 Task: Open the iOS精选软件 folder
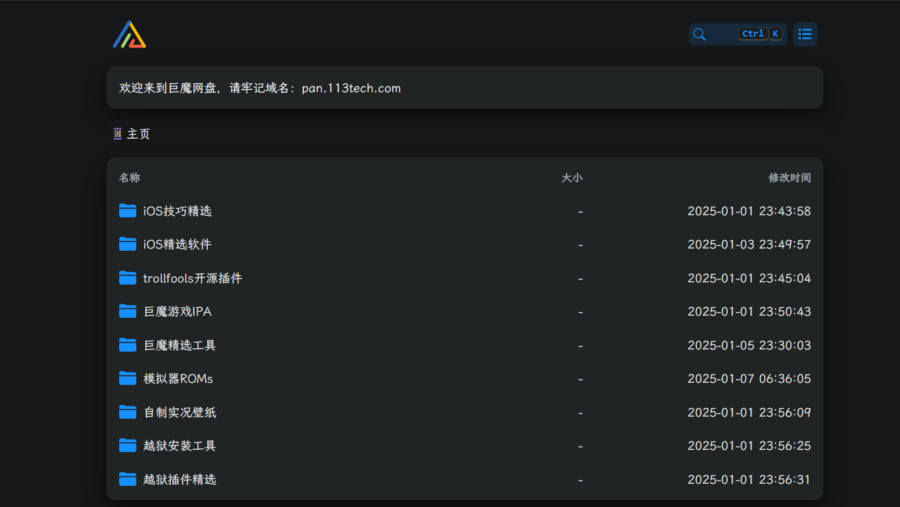tap(177, 245)
